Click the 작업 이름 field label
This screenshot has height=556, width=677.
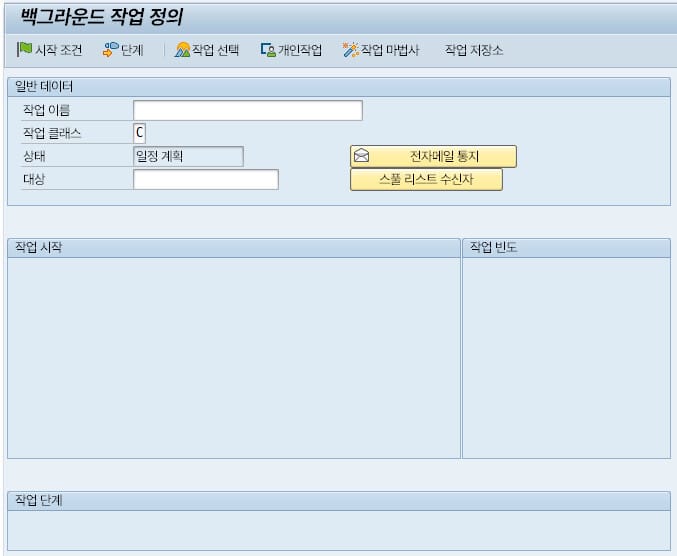point(46,110)
